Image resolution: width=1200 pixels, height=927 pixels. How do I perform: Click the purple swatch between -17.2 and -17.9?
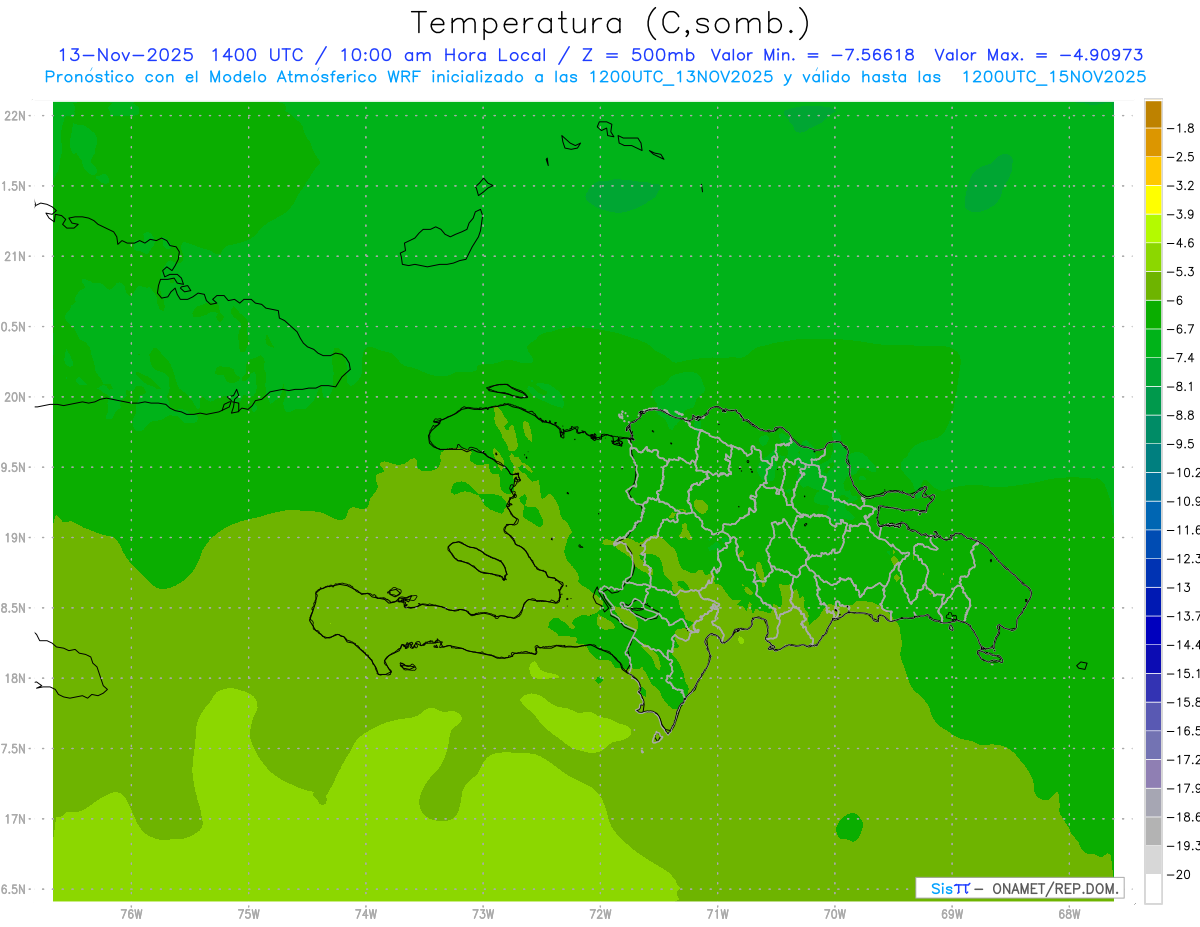coord(1153,774)
